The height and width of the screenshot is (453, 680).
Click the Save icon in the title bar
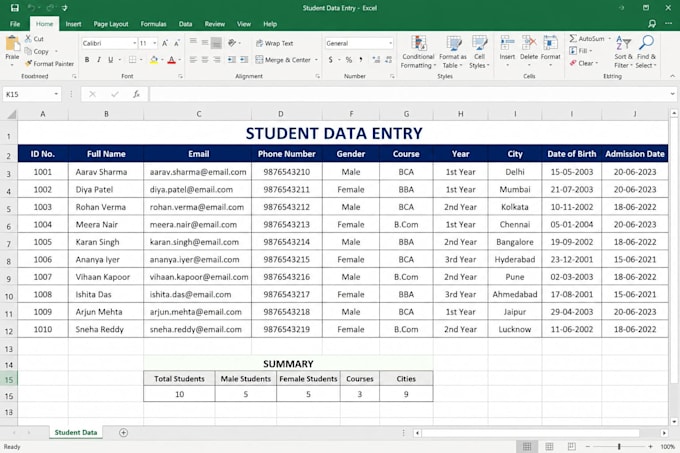tap(15, 8)
